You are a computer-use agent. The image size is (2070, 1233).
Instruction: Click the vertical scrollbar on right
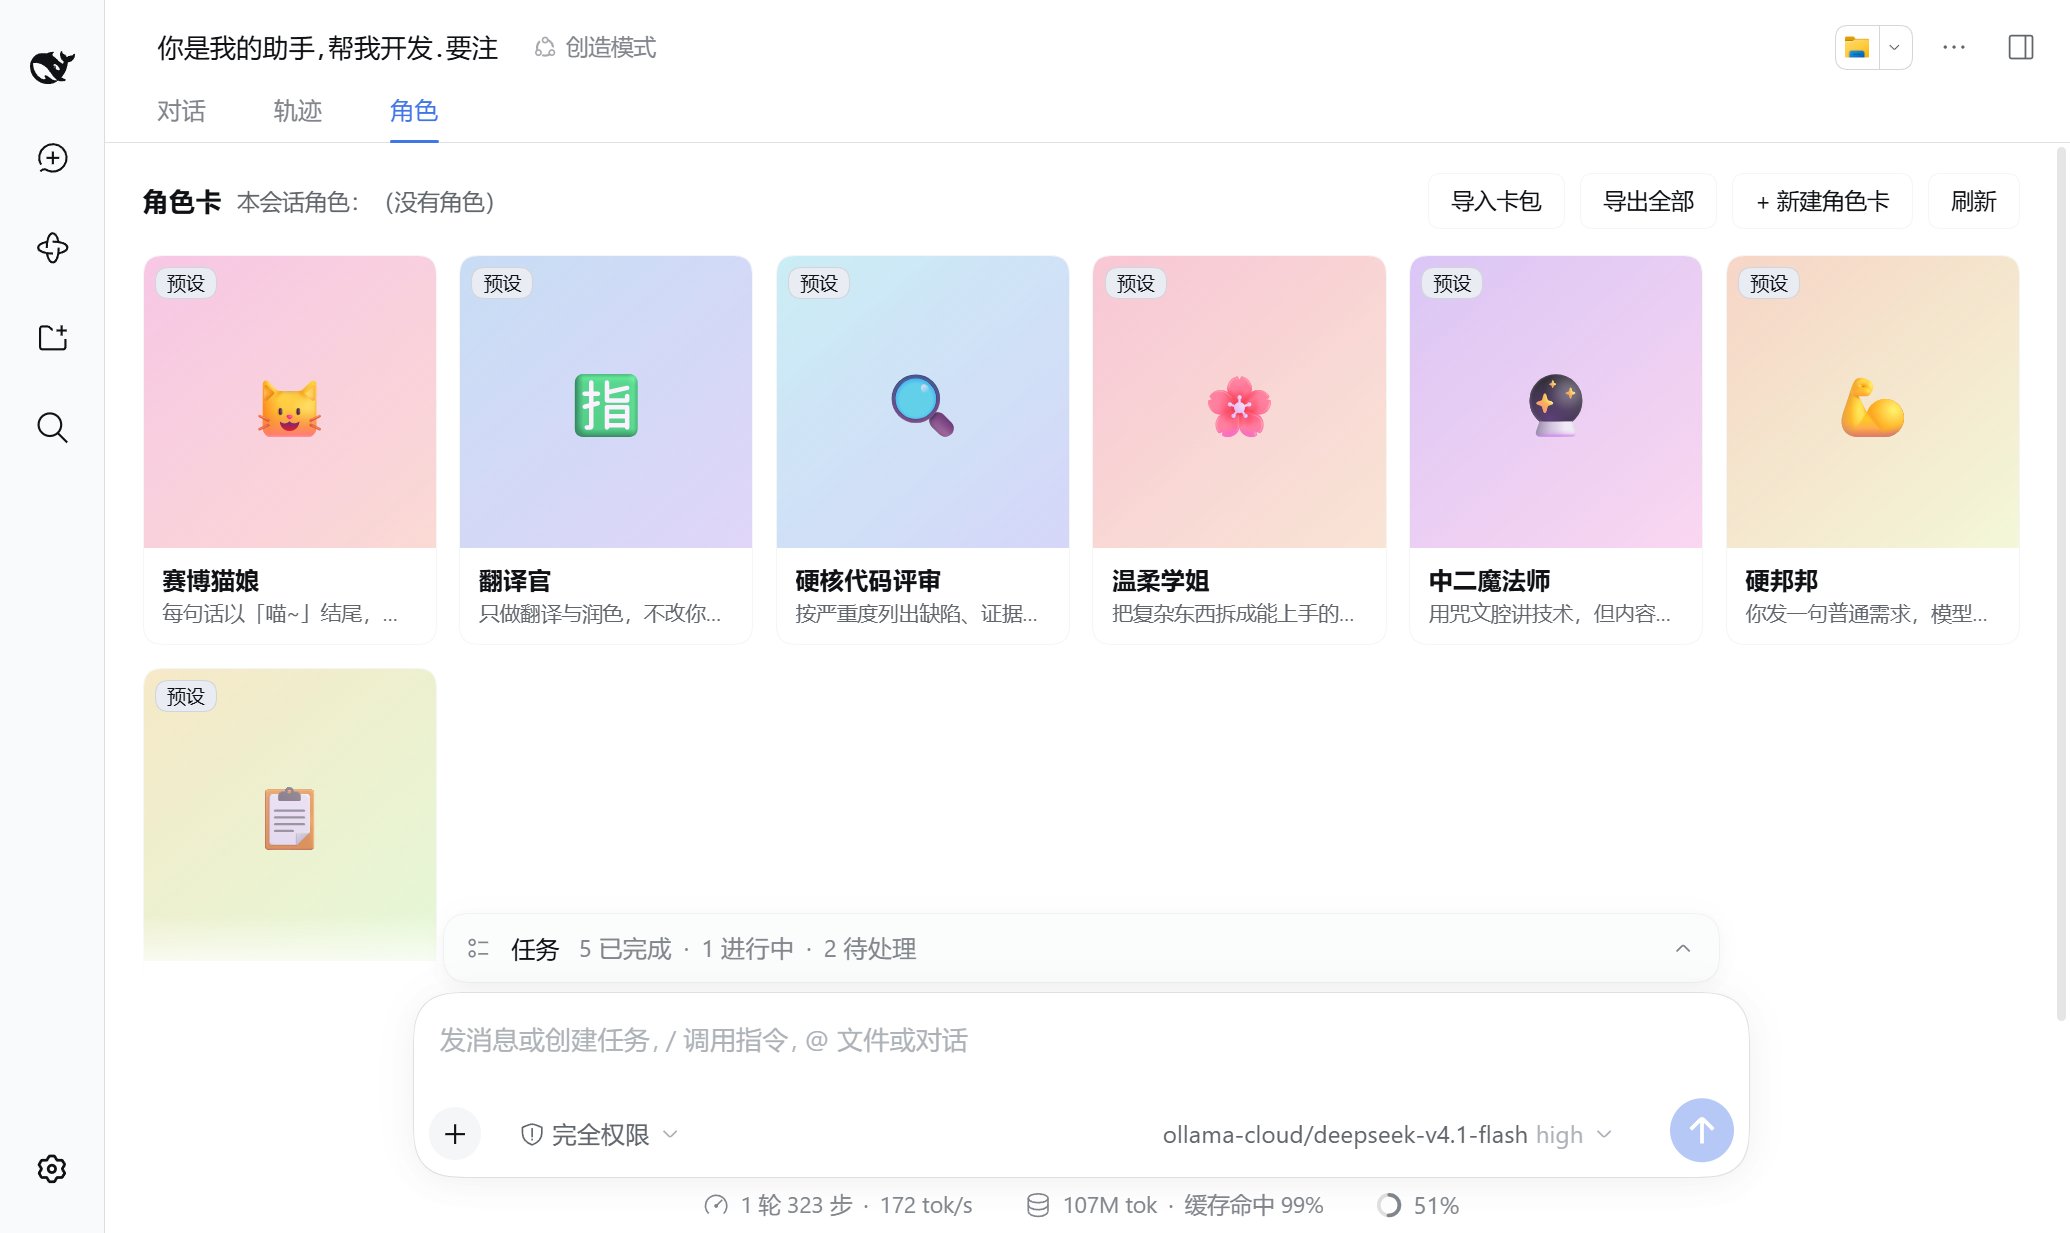coord(2061,584)
